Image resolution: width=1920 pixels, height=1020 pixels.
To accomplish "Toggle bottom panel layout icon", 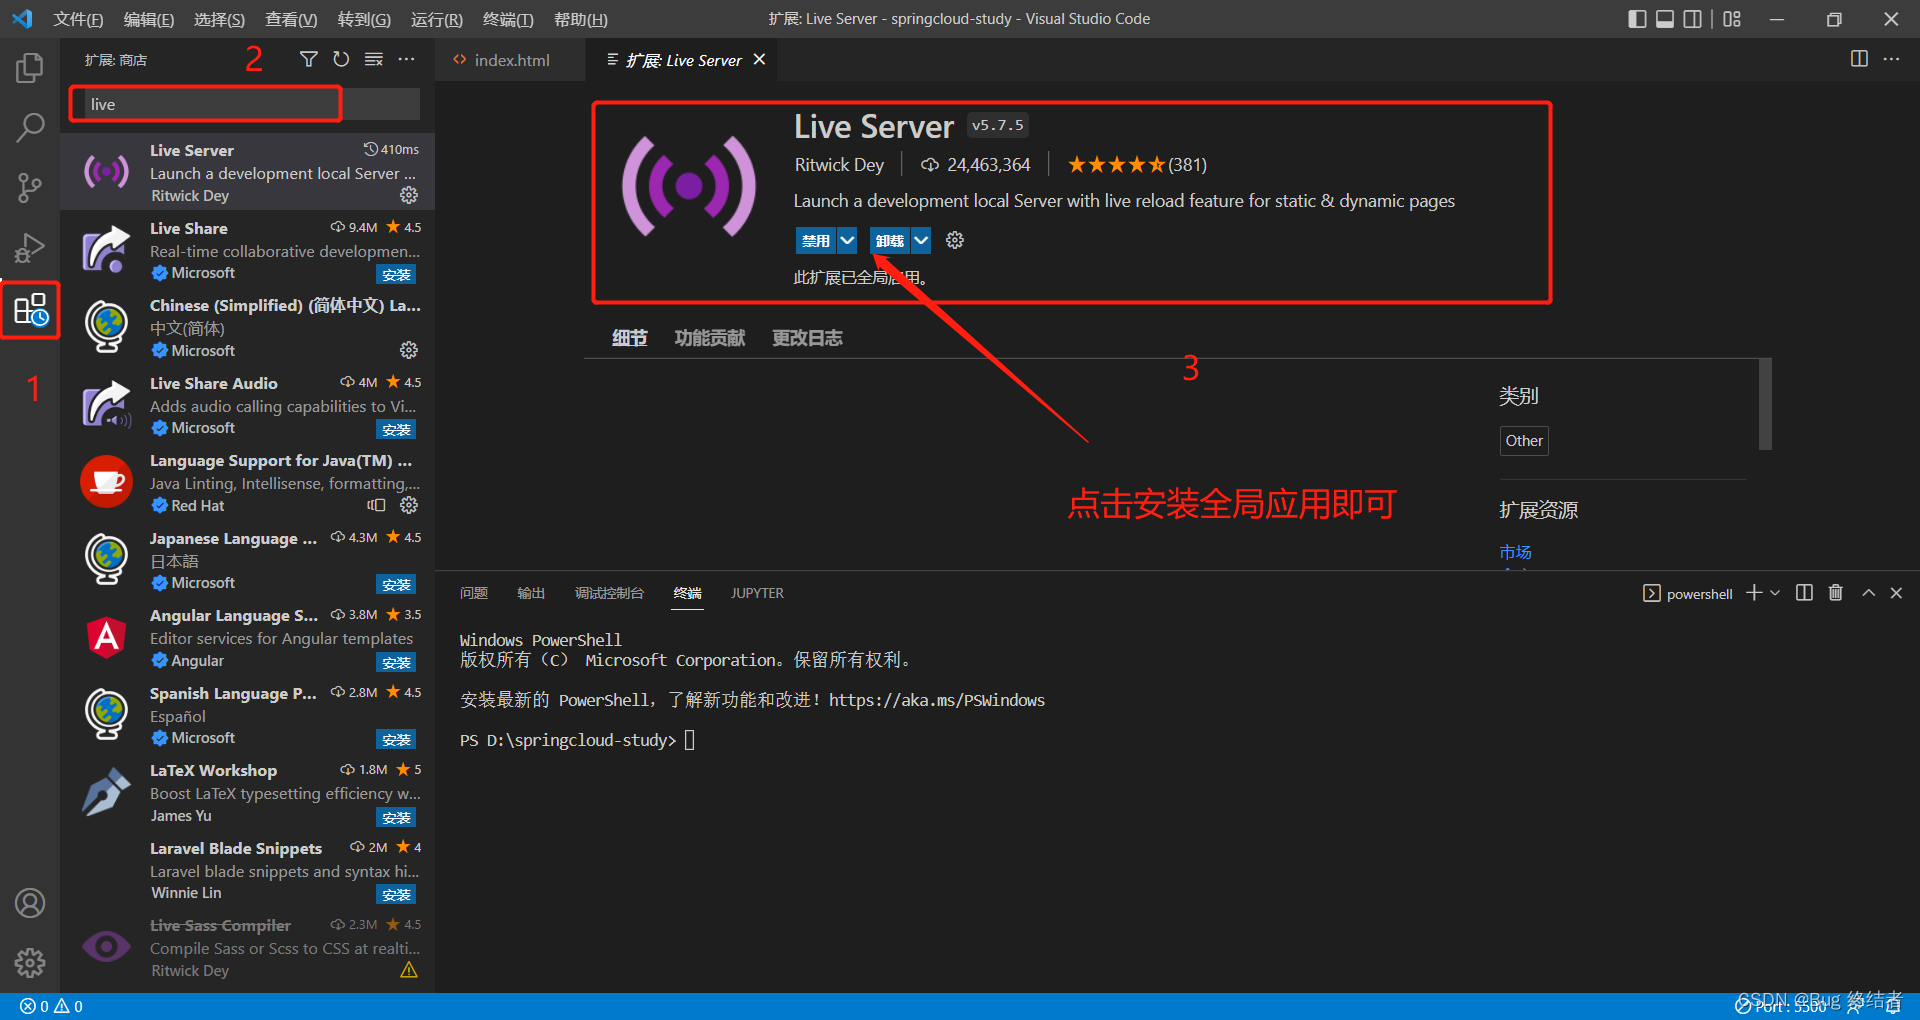I will (1665, 19).
